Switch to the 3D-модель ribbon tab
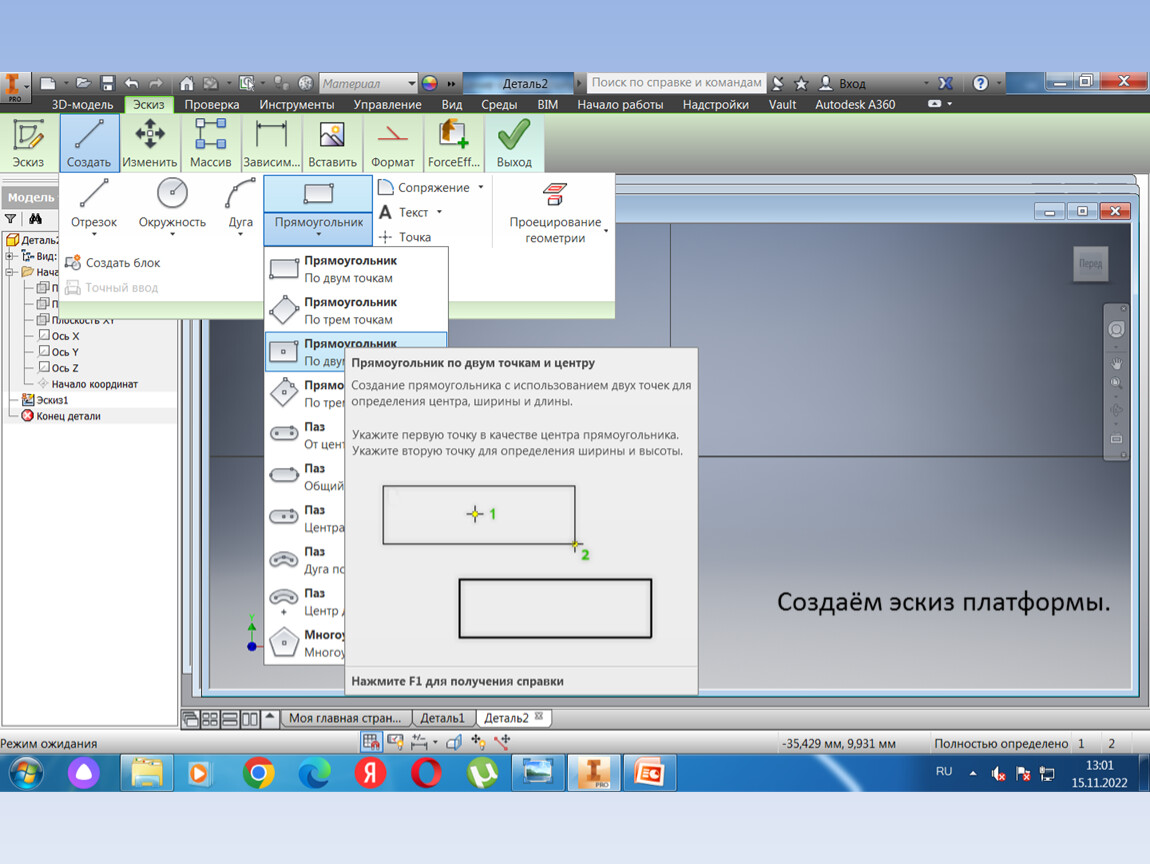Screen dimensions: 1150x864 [82, 104]
